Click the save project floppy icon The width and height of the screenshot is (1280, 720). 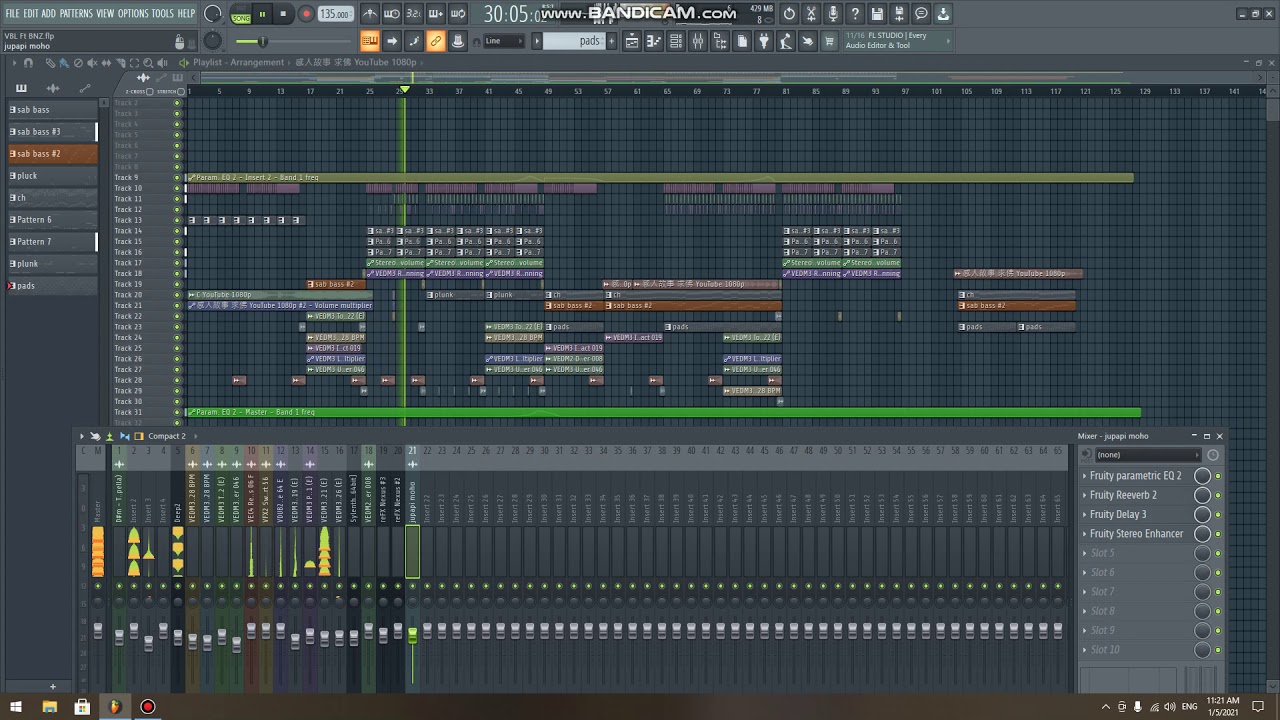point(876,14)
